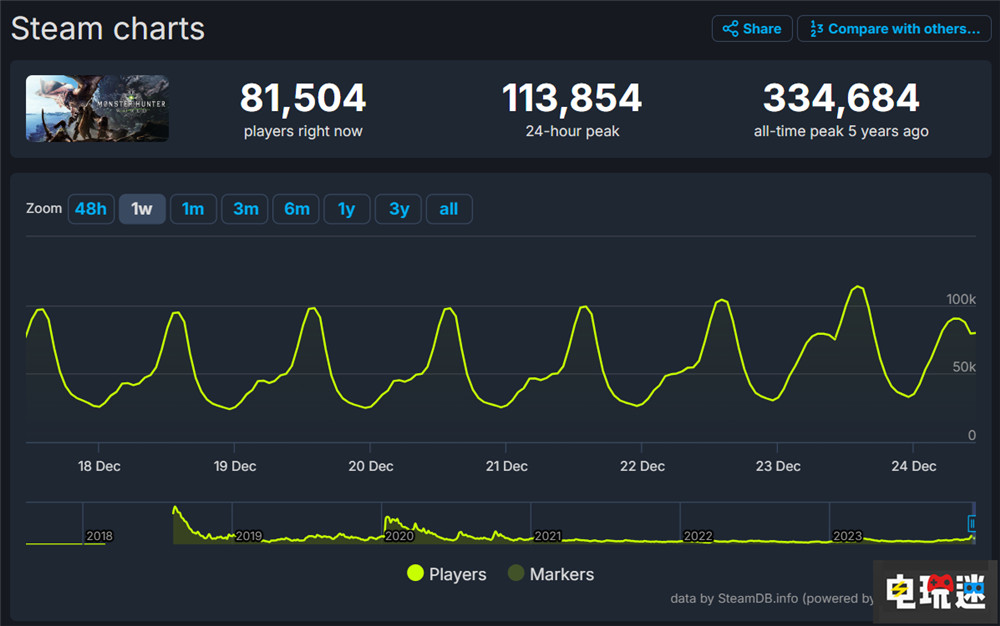Click the numbered Compare with others icon
This screenshot has height=626, width=1000.
[816, 29]
